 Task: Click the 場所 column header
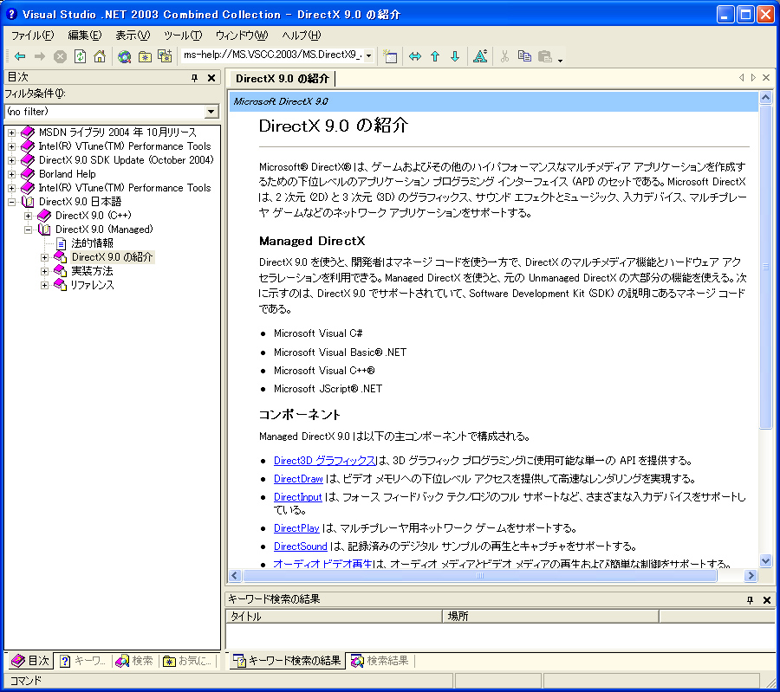click(551, 616)
